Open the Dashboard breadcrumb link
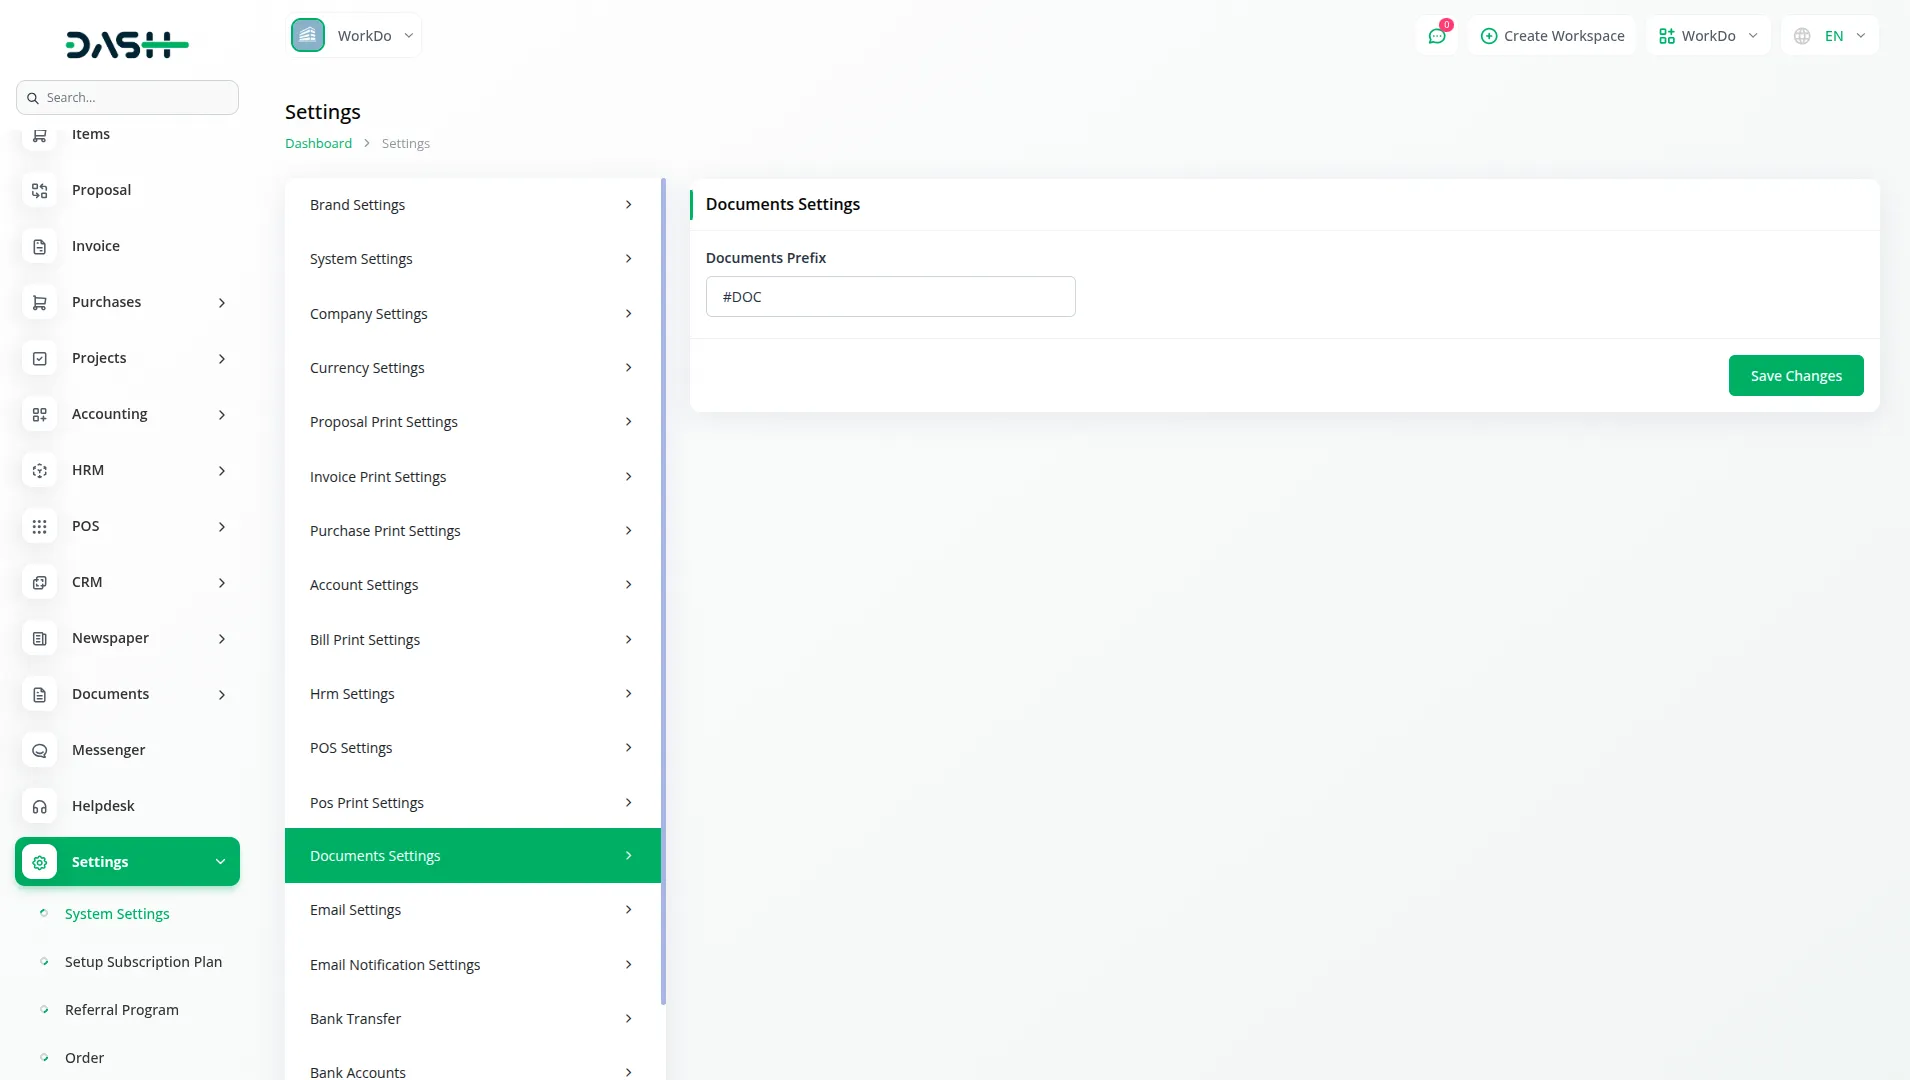Screen dimensions: 1910x1080 point(317,143)
